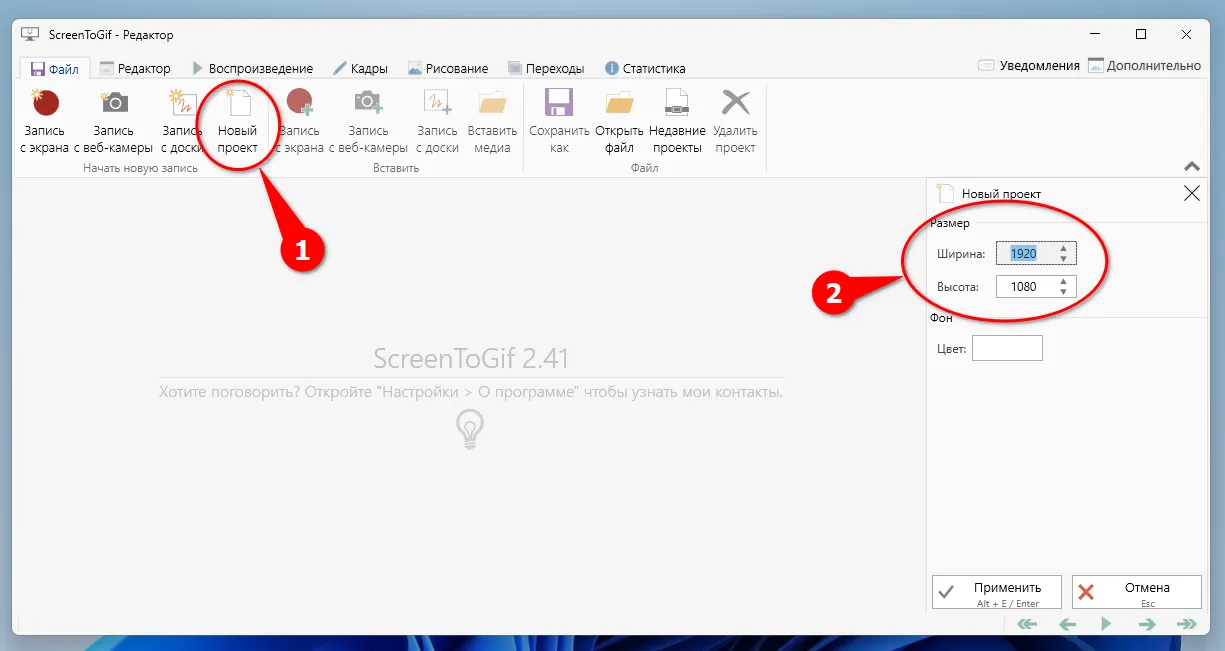The height and width of the screenshot is (651, 1225).
Task: Open the Воспроизведение tab
Action: [x=252, y=69]
